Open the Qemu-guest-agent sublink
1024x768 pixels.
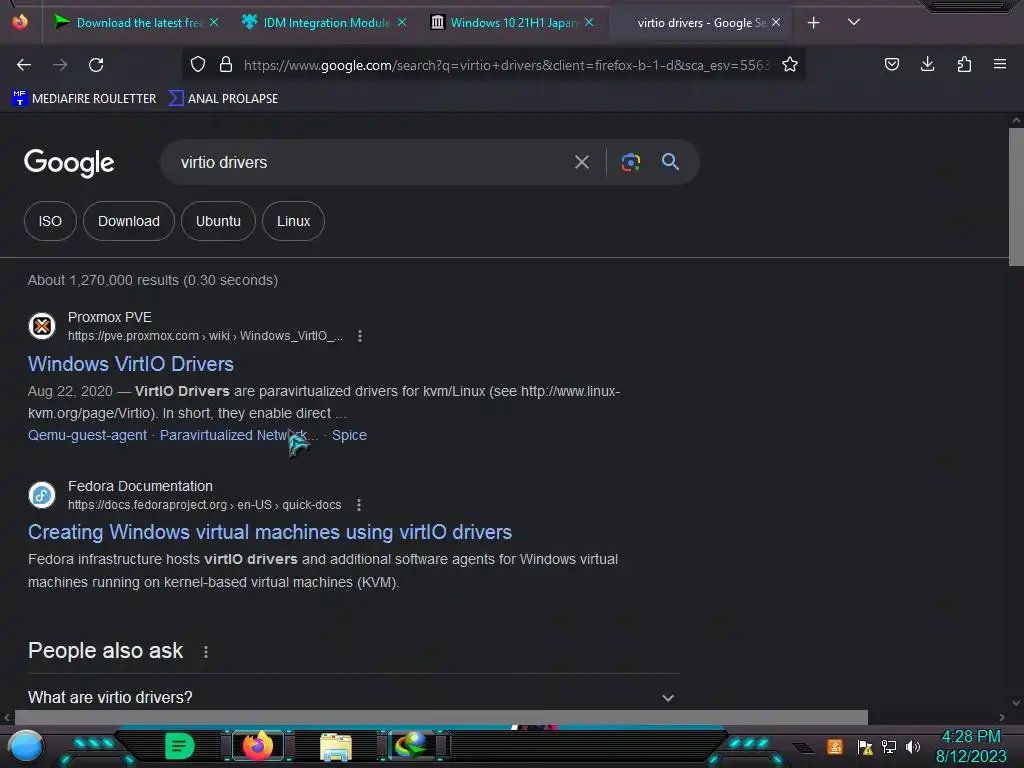tap(88, 436)
